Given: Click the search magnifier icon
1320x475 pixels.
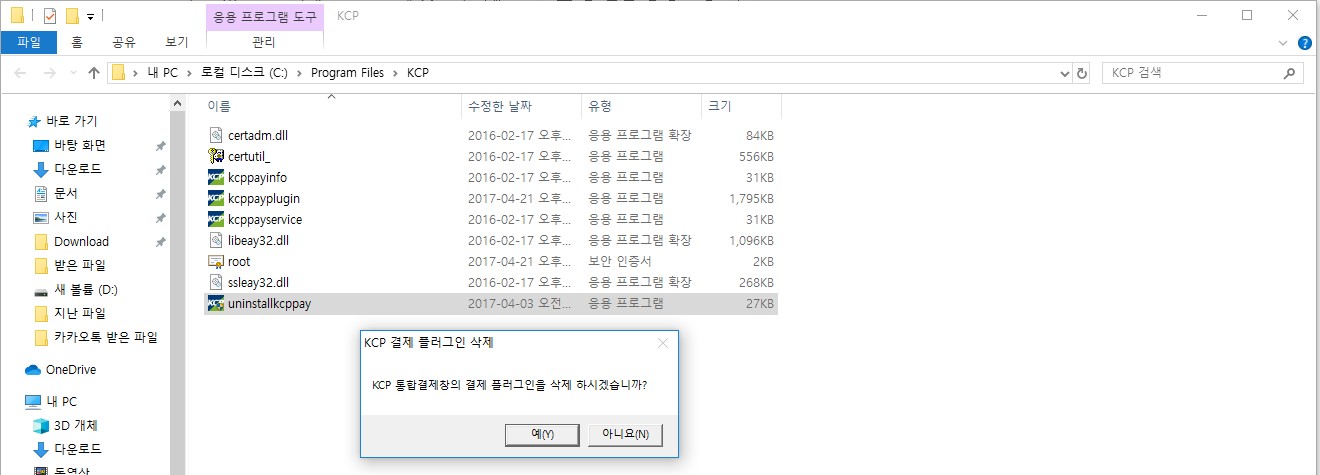Looking at the screenshot, I should (x=1290, y=73).
